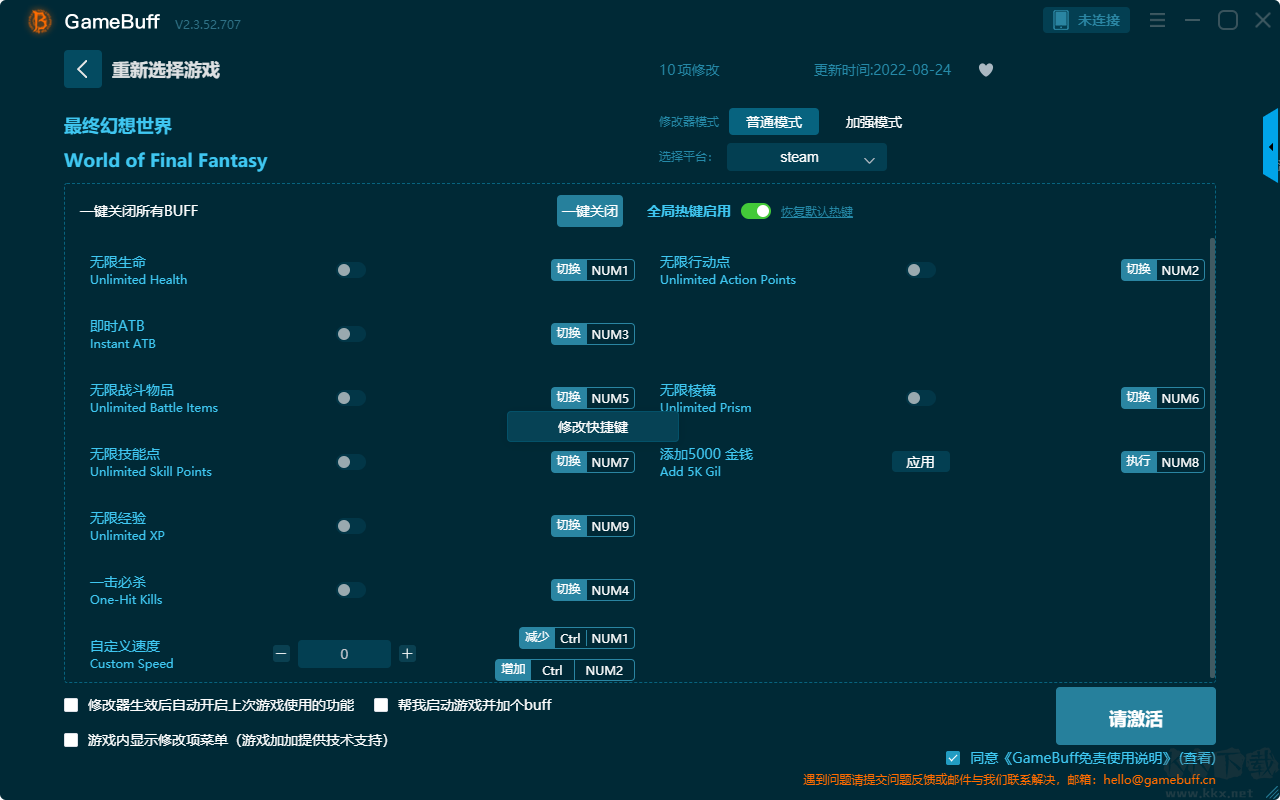Click the back arrow icon
This screenshot has width=1280, height=800.
pyautogui.click(x=83, y=69)
